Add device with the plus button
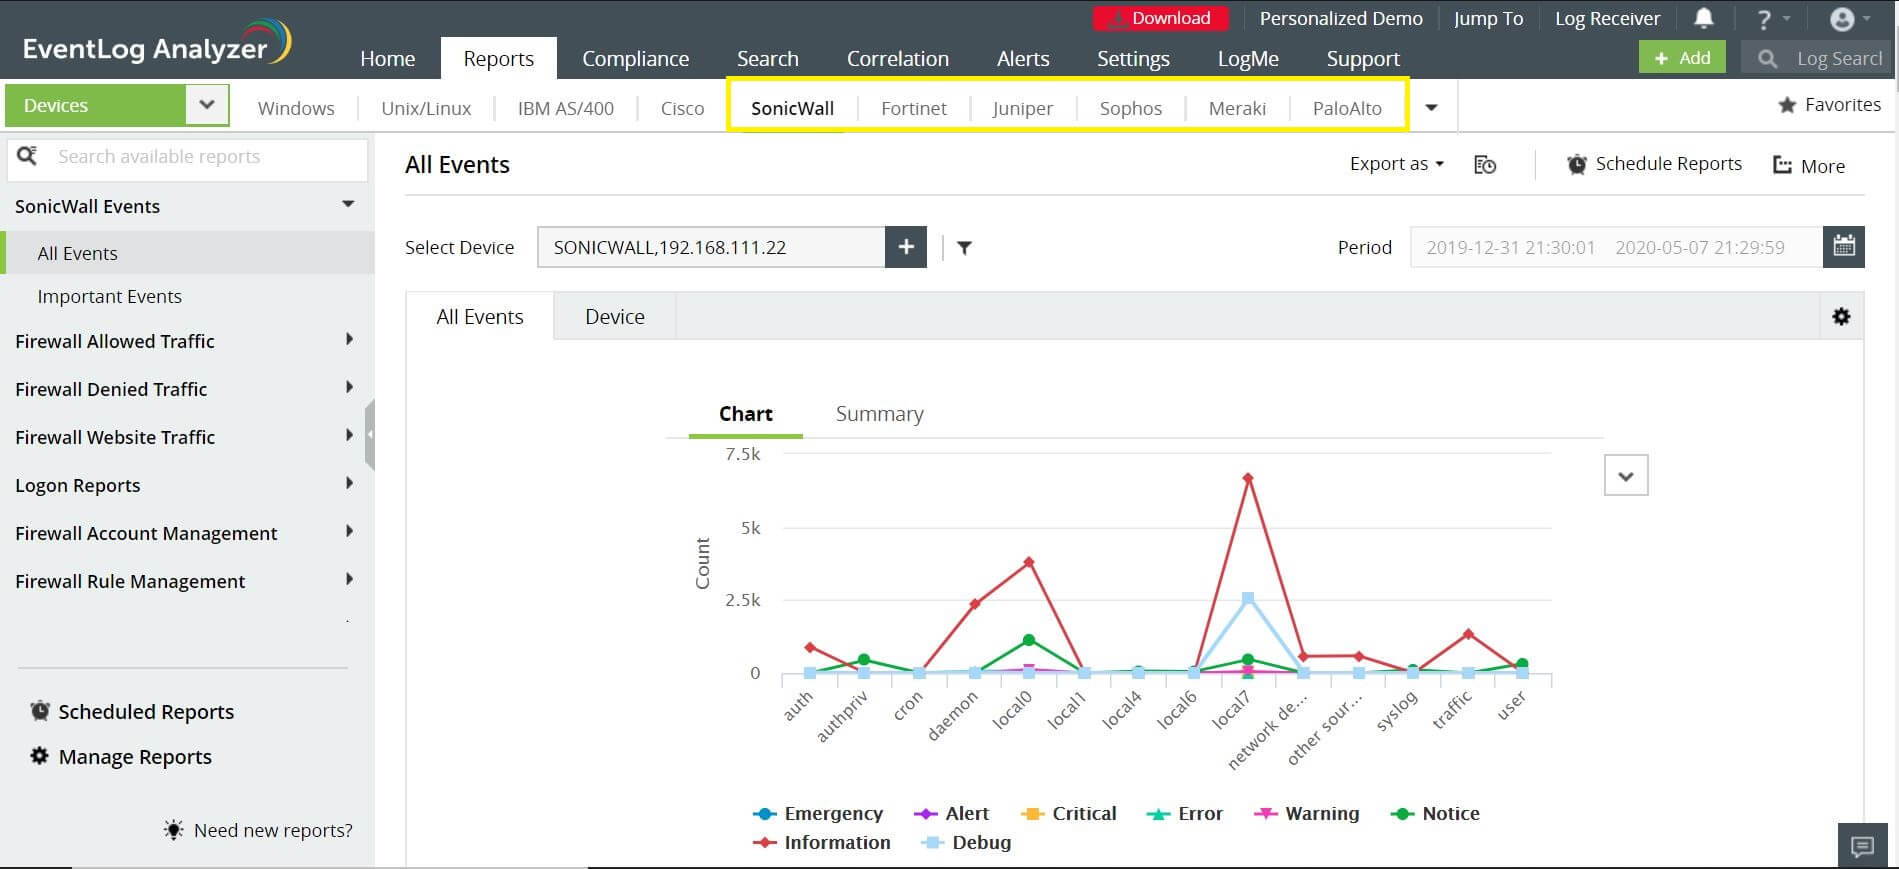The height and width of the screenshot is (869, 1899). point(906,247)
